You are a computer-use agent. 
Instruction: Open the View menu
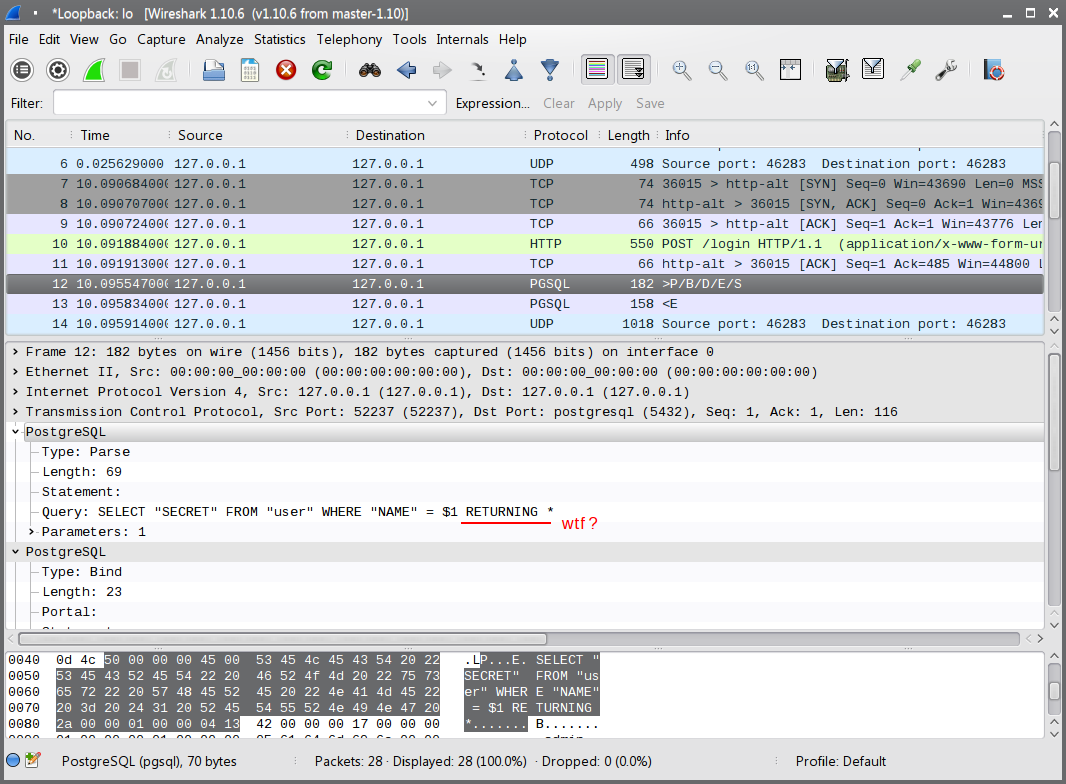click(x=84, y=39)
